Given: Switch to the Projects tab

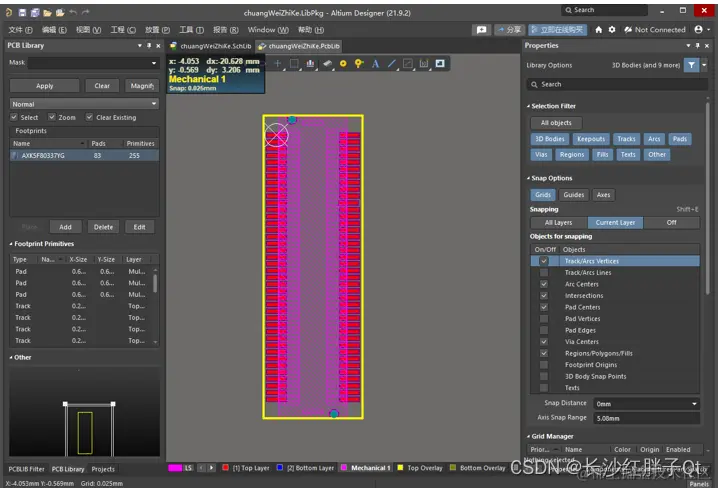Looking at the screenshot, I should (x=103, y=469).
